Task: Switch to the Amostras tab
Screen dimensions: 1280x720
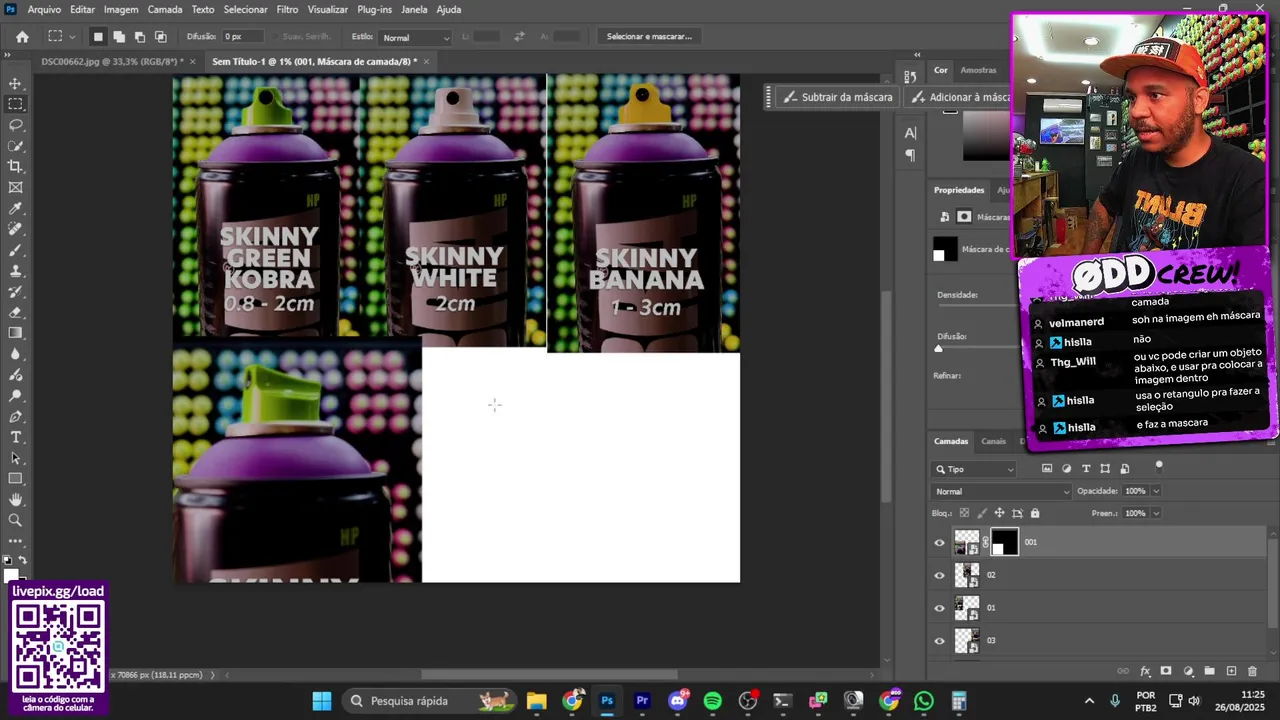Action: click(x=978, y=70)
